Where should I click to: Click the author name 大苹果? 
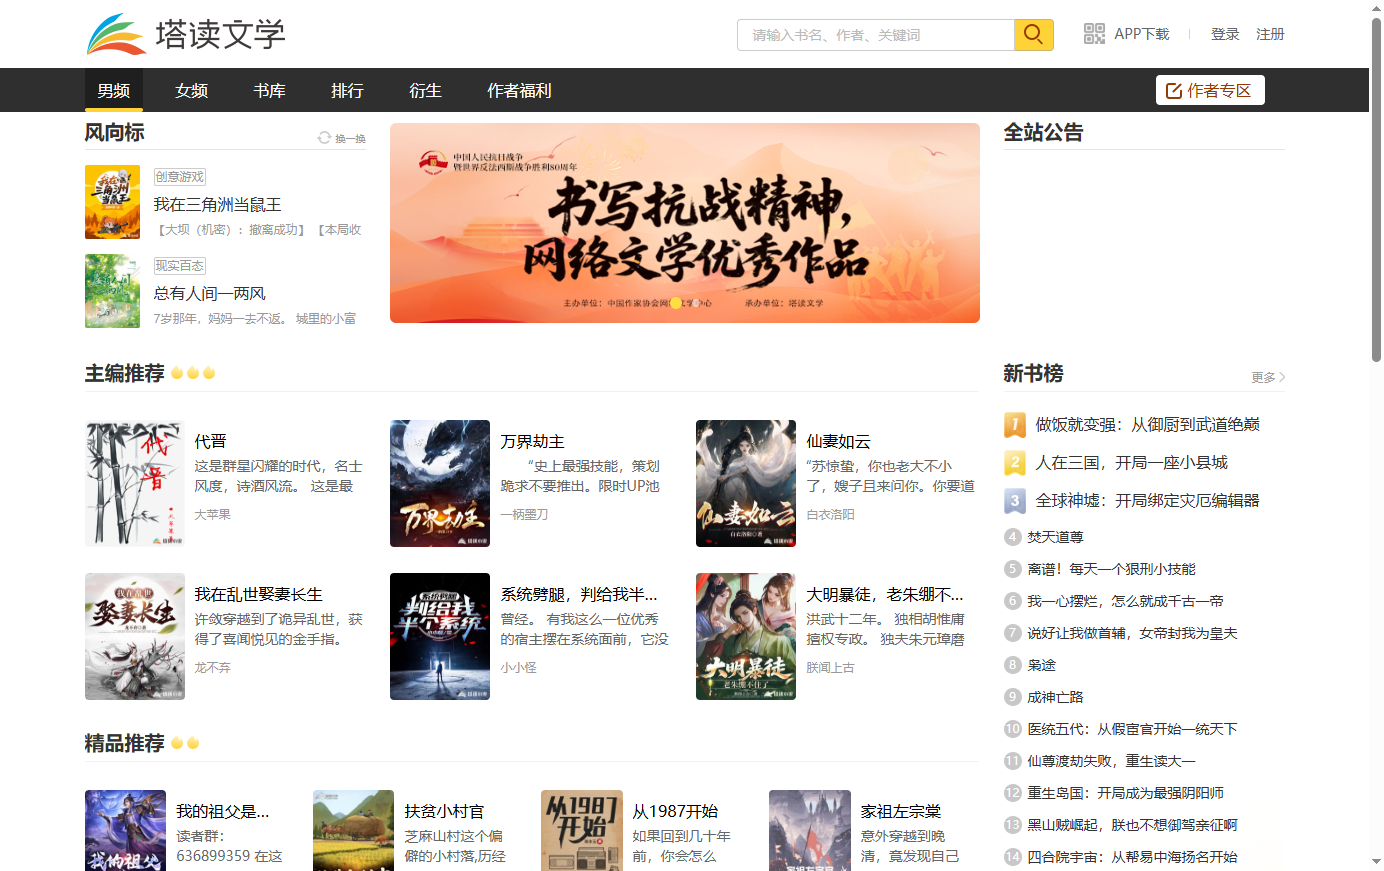pos(212,514)
